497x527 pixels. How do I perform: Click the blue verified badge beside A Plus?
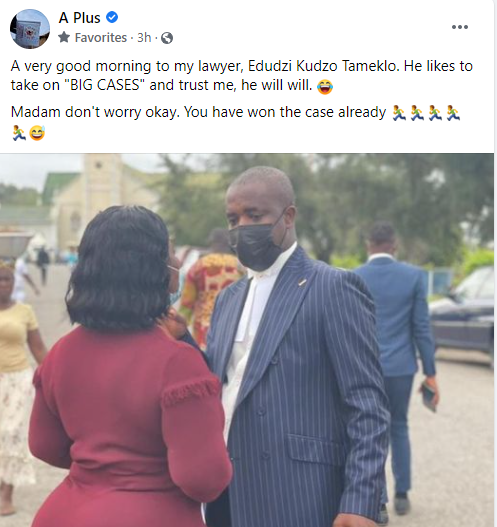(x=112, y=17)
